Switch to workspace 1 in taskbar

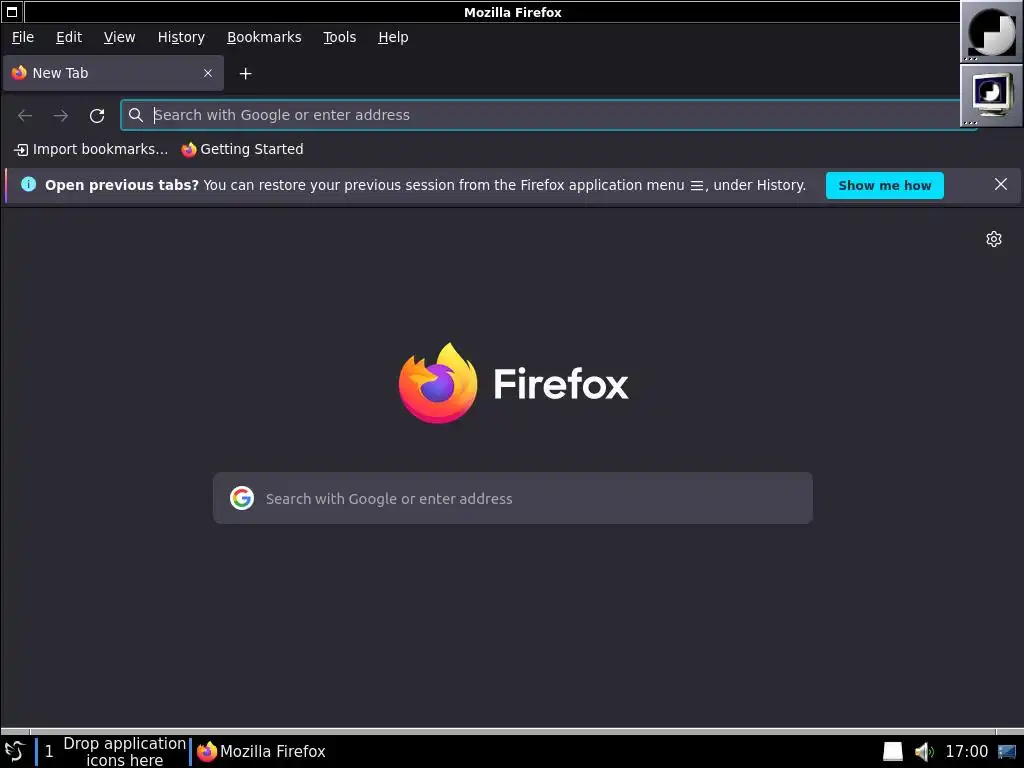pyautogui.click(x=48, y=751)
